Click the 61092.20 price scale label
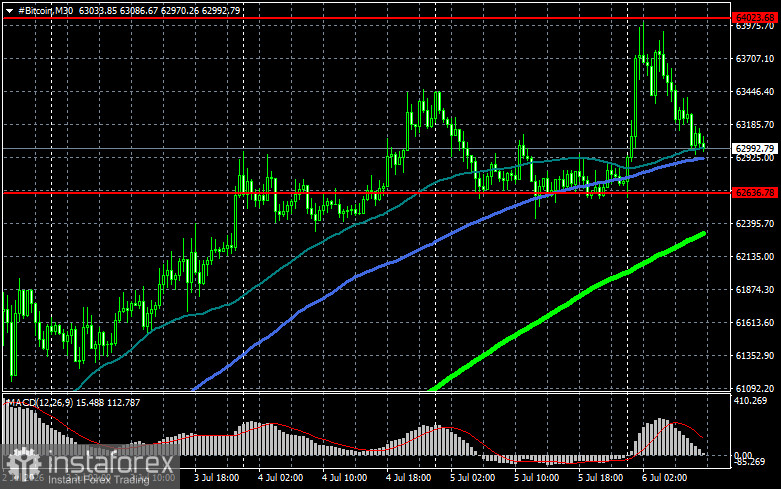The image size is (781, 489). pyautogui.click(x=755, y=388)
